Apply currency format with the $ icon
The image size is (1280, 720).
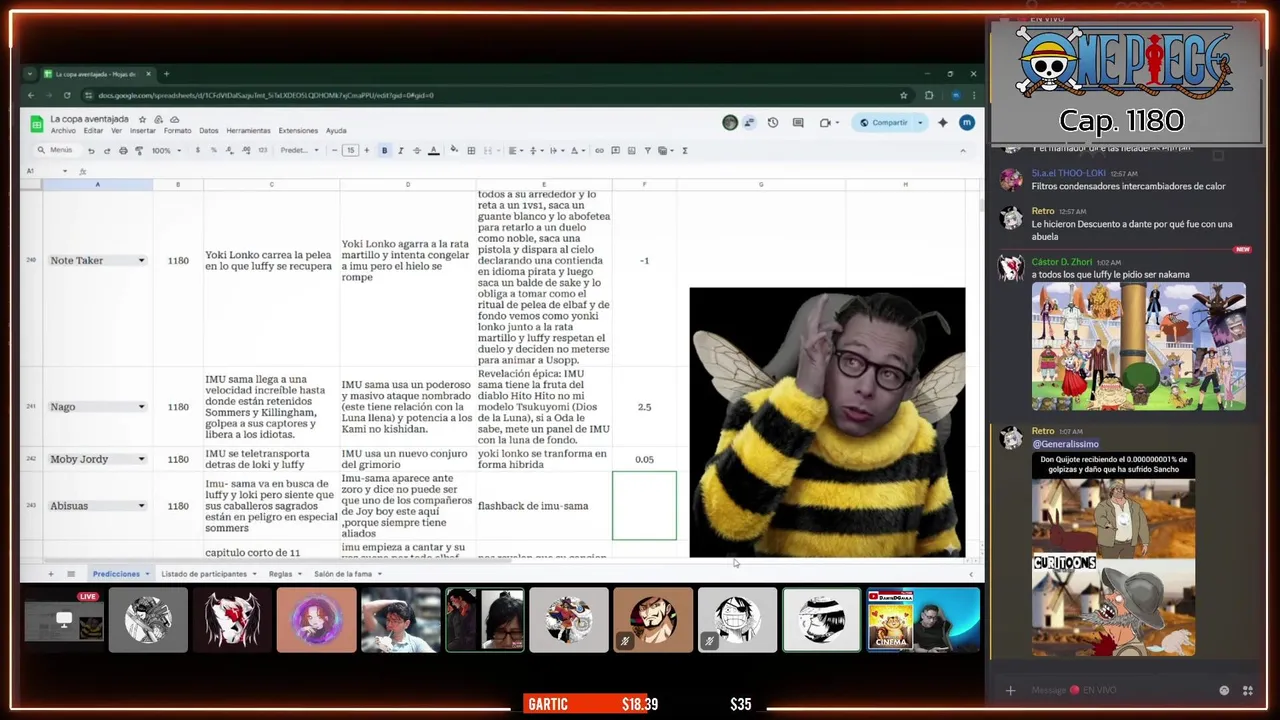coord(197,150)
